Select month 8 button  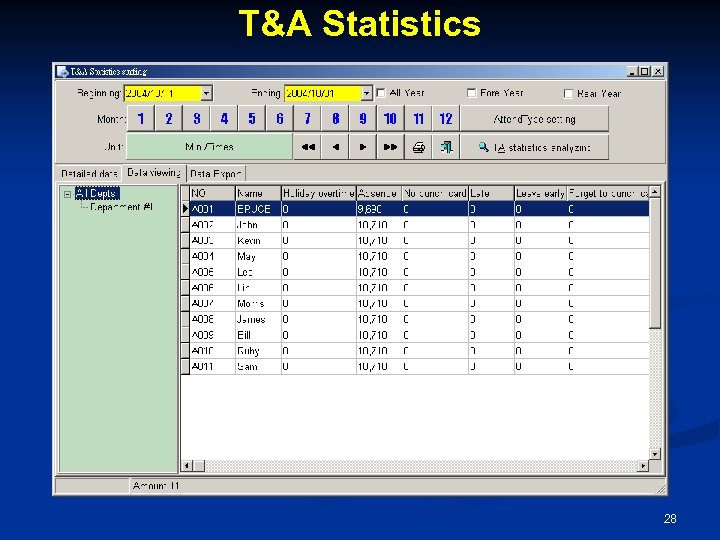point(336,119)
